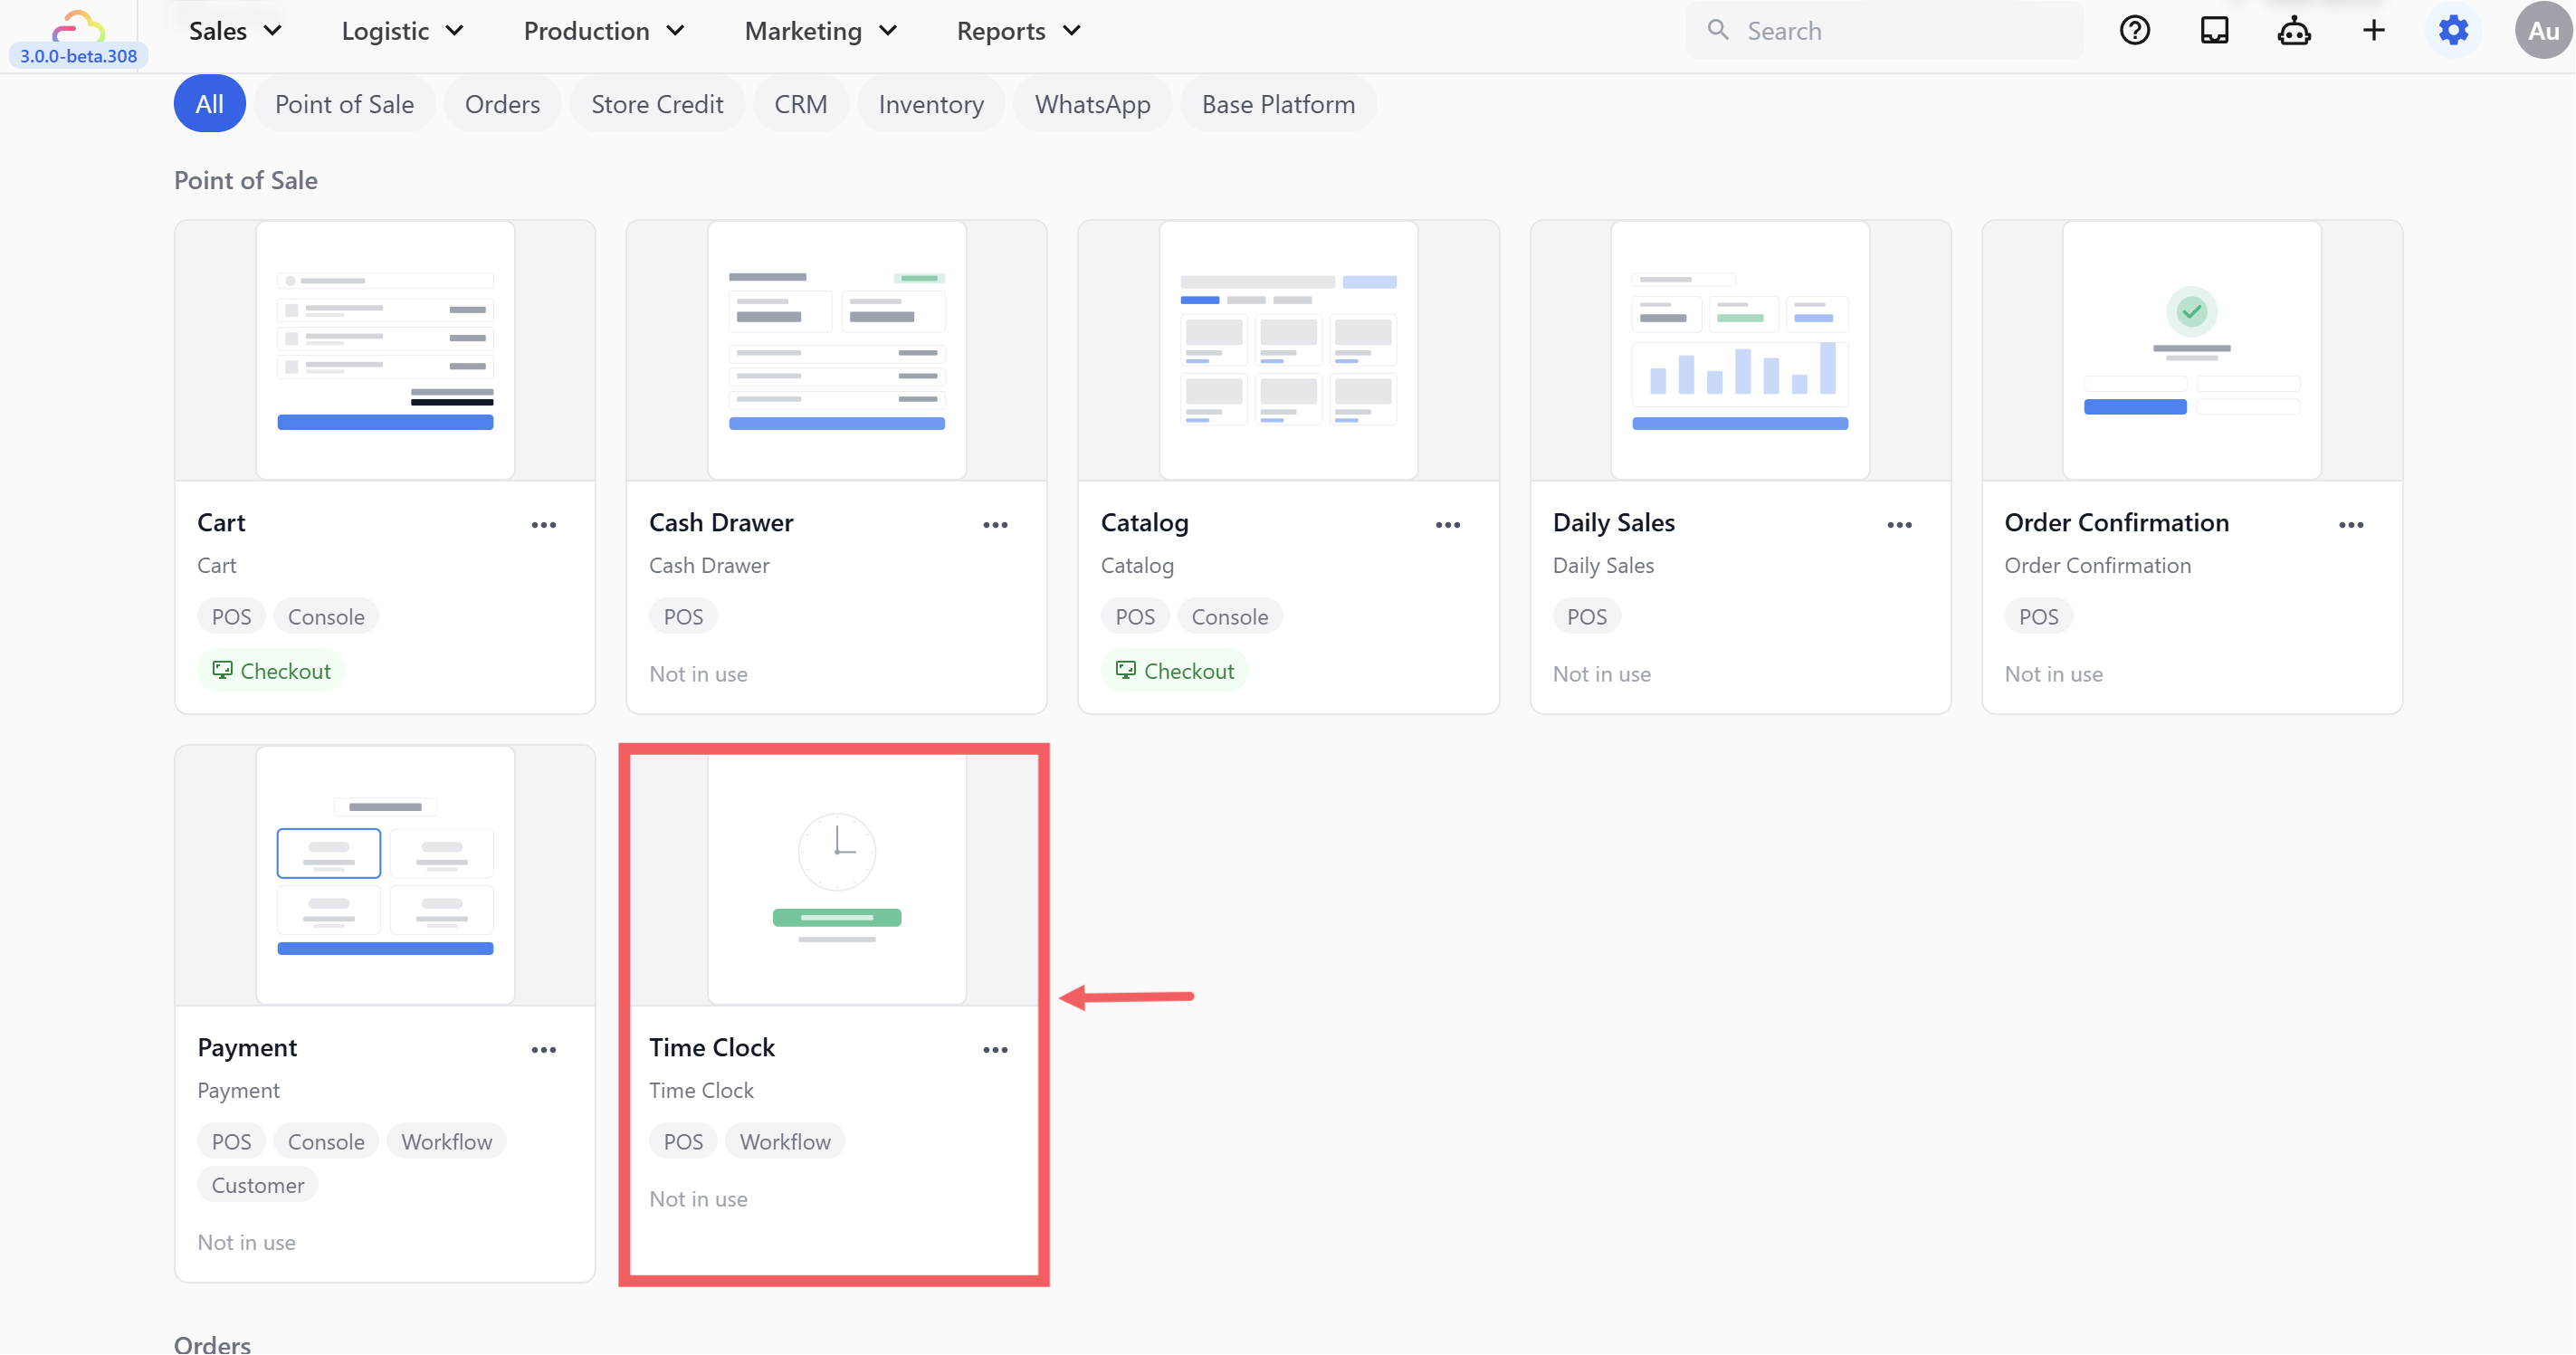Viewport: 2576px width, 1355px height.
Task: Click the plus add icon
Action: 2374,31
